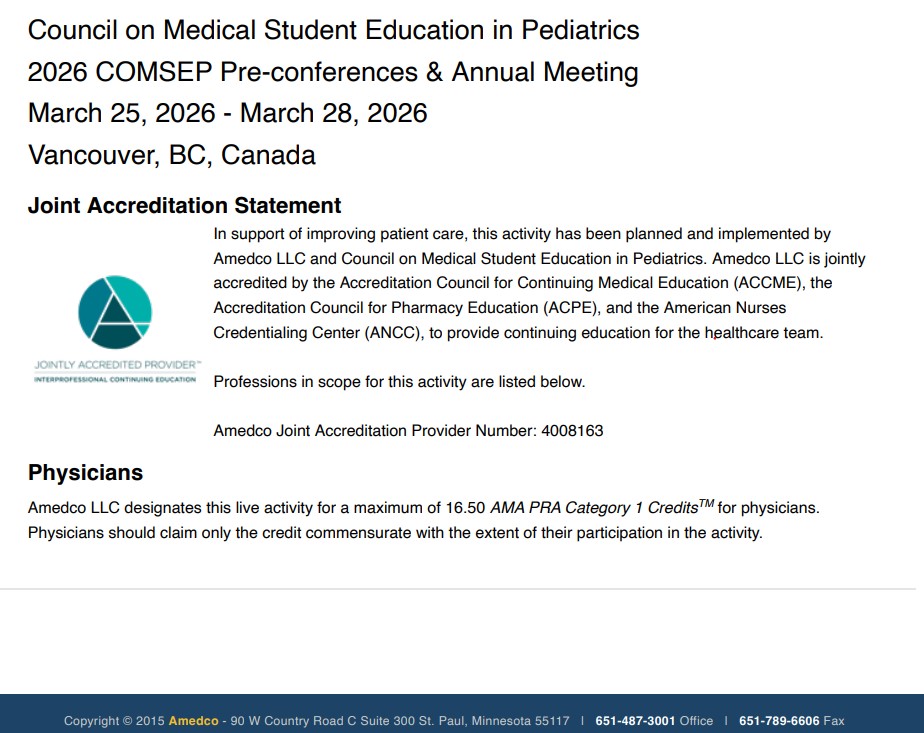Click the Physicians should claim only sentence
Image resolution: width=924 pixels, height=733 pixels.
click(x=395, y=533)
